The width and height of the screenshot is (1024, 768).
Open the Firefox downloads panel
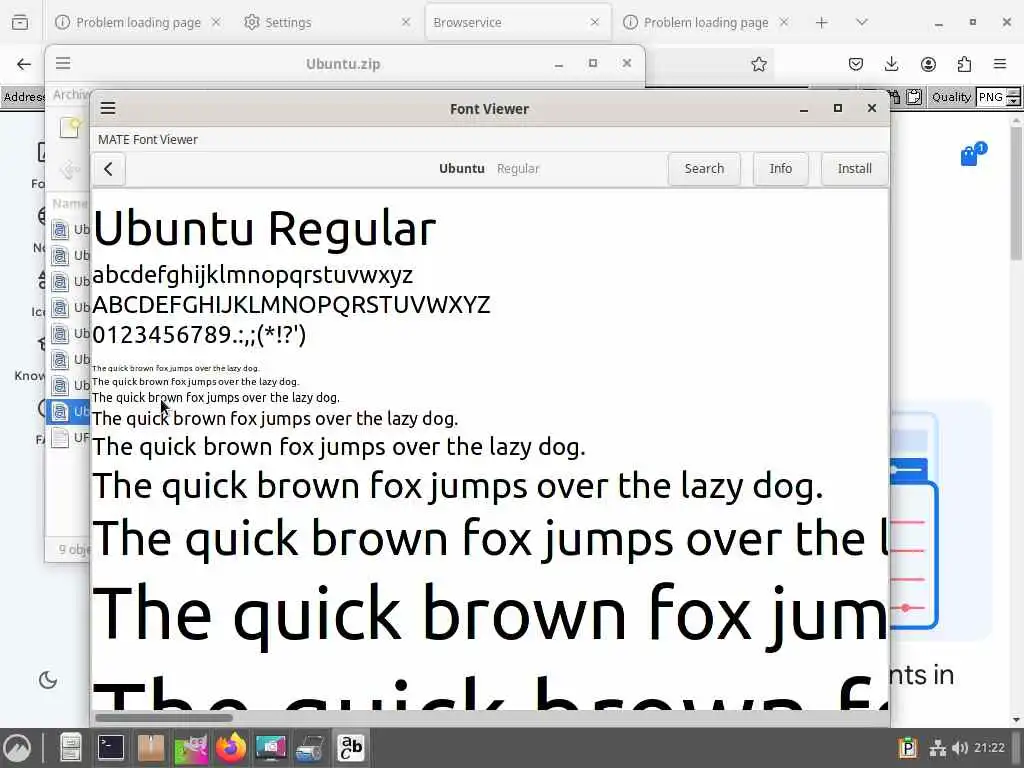(891, 64)
